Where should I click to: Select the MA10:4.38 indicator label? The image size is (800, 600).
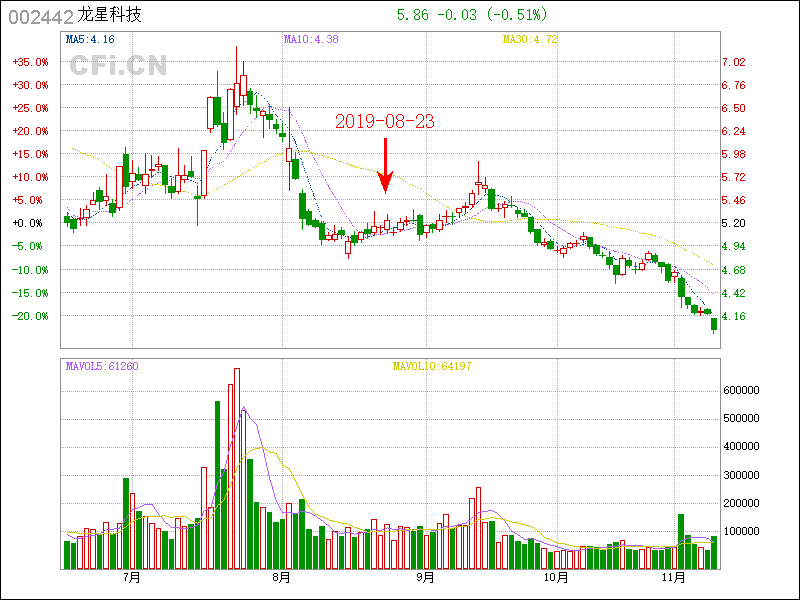(311, 40)
